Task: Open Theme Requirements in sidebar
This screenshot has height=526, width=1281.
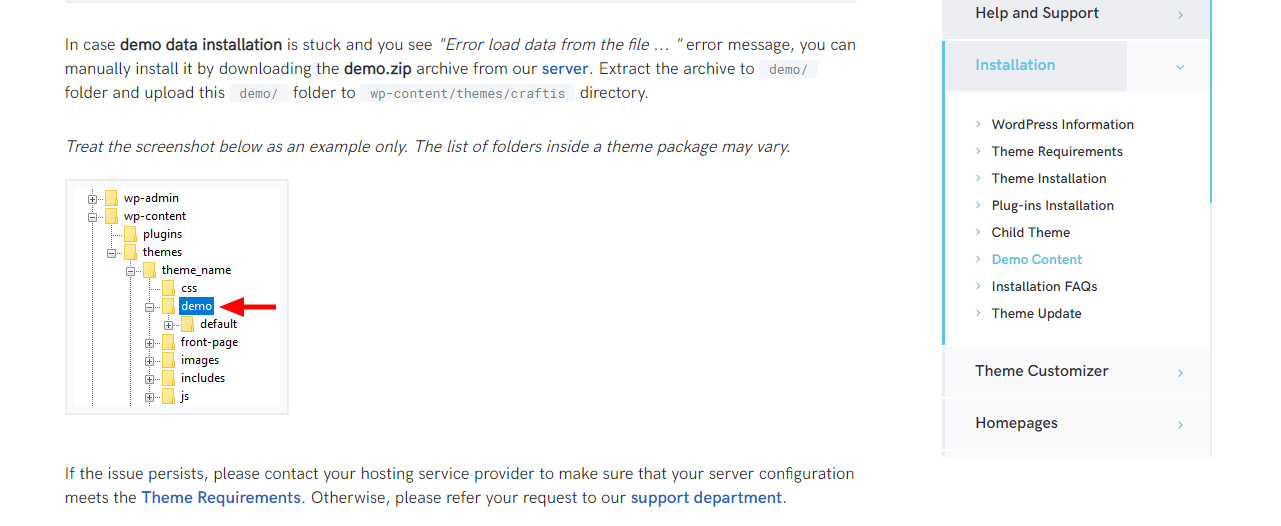Action: (1057, 152)
